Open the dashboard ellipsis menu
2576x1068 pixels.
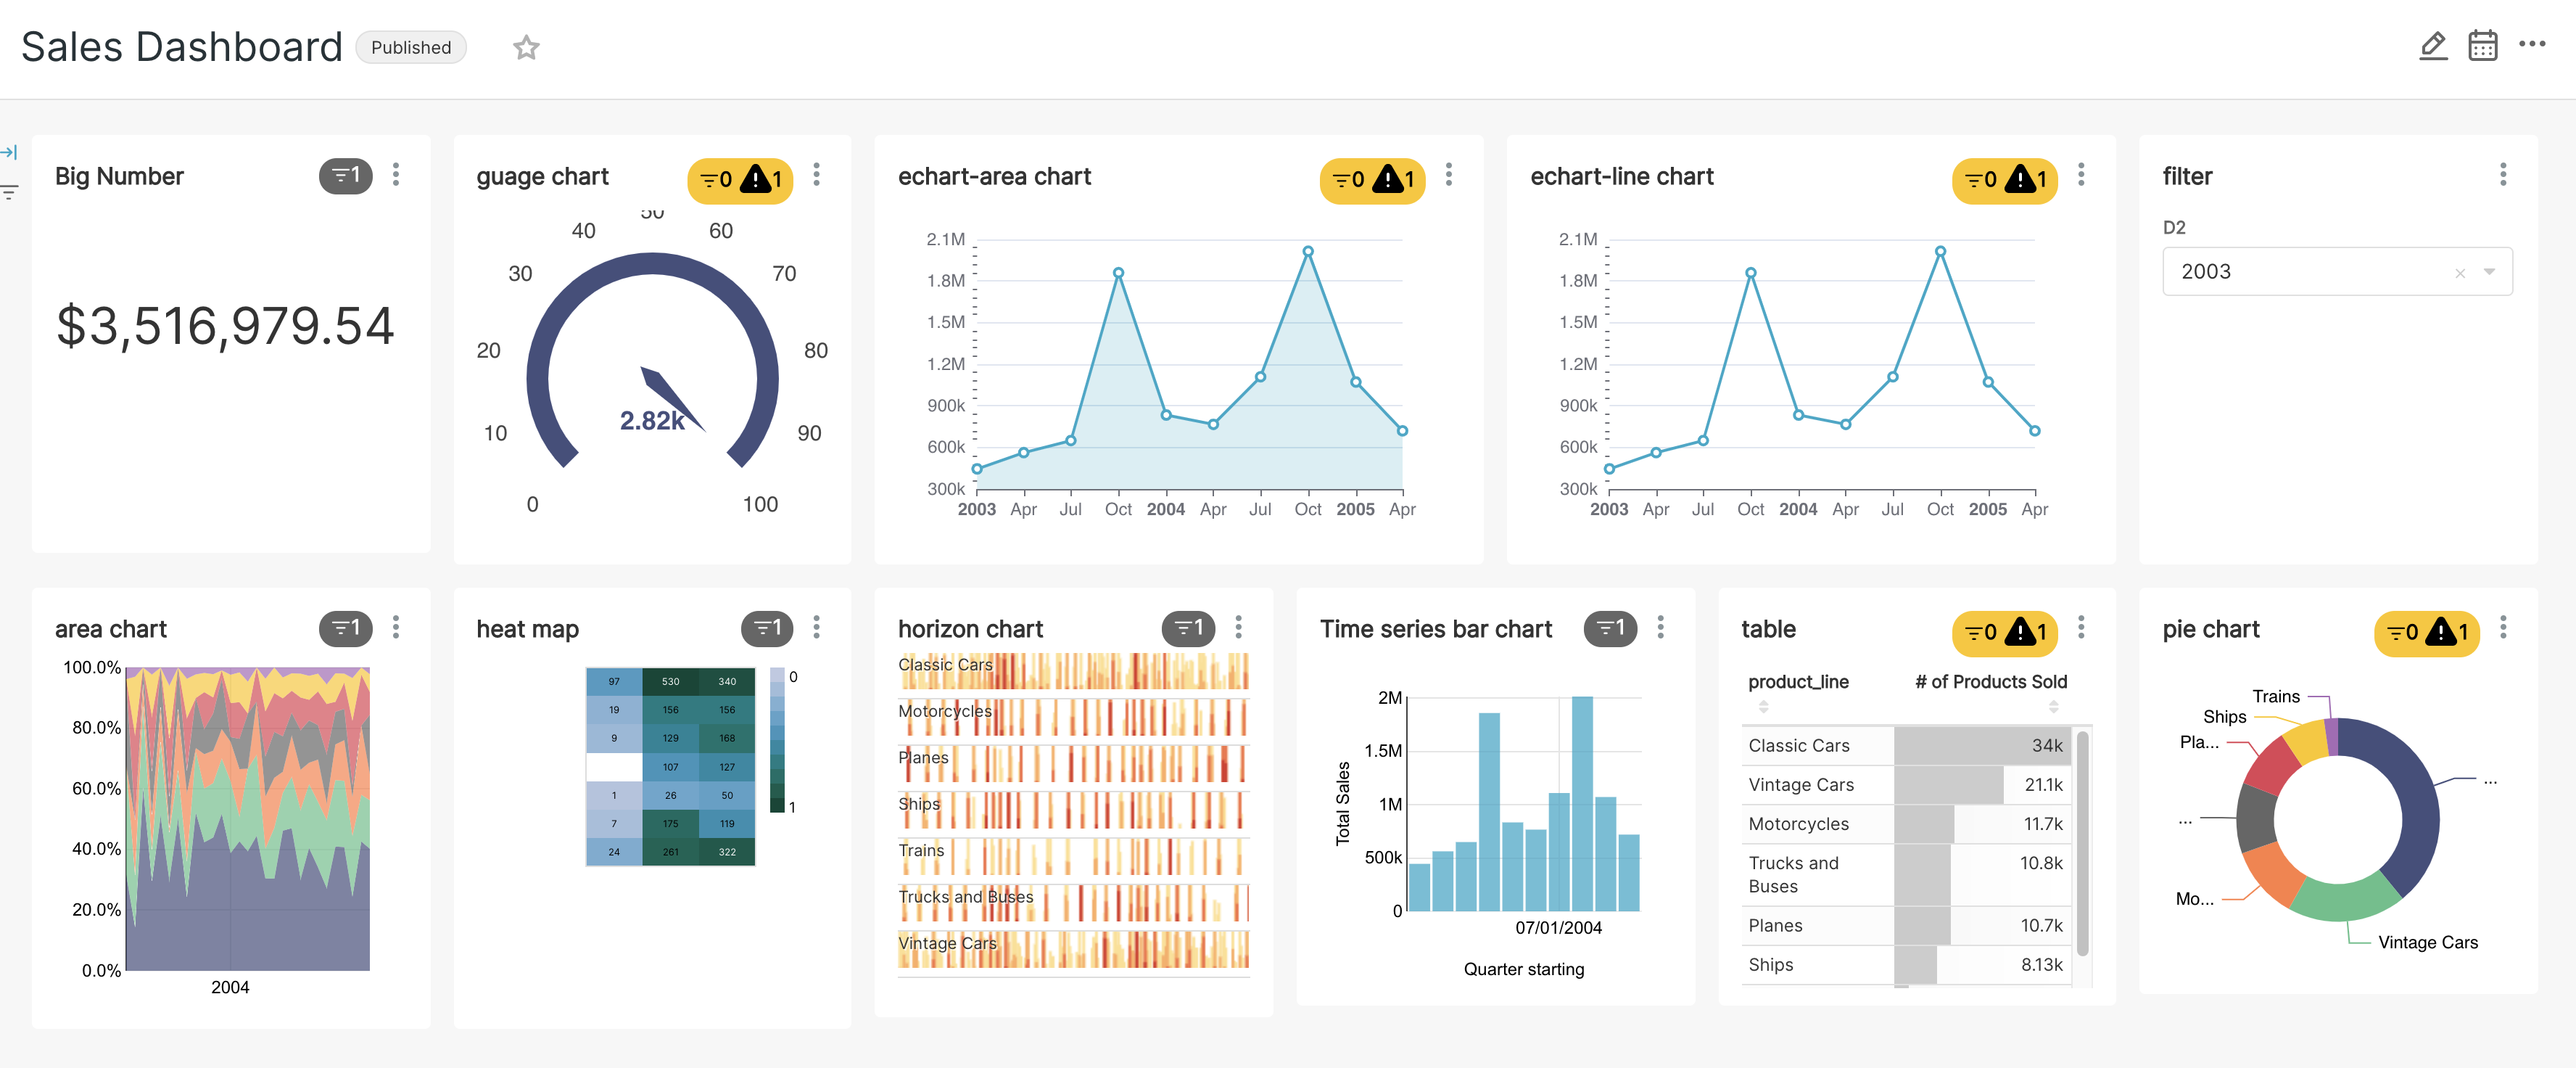click(x=2532, y=44)
